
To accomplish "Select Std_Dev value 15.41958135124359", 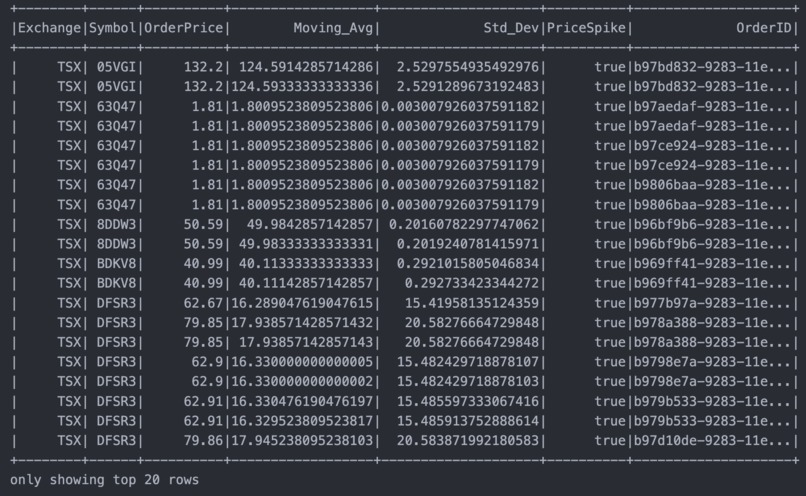I will click(472, 303).
